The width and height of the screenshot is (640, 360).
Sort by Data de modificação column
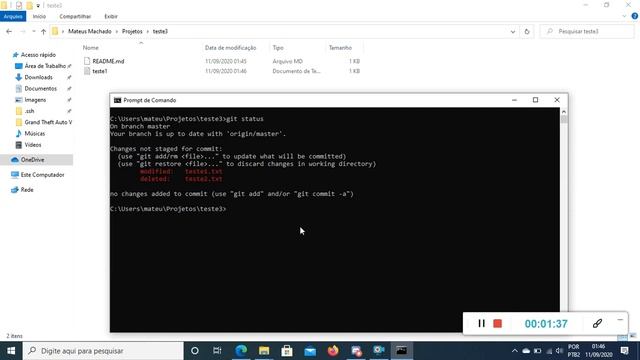(x=231, y=48)
